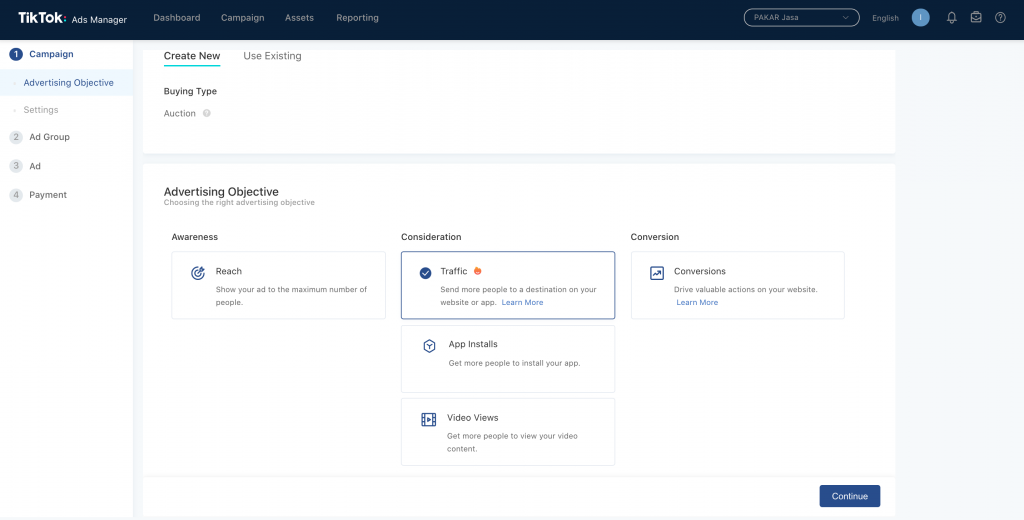The height and width of the screenshot is (520, 1024).
Task: Click 'Get more people to install your app' text
Action: click(514, 363)
